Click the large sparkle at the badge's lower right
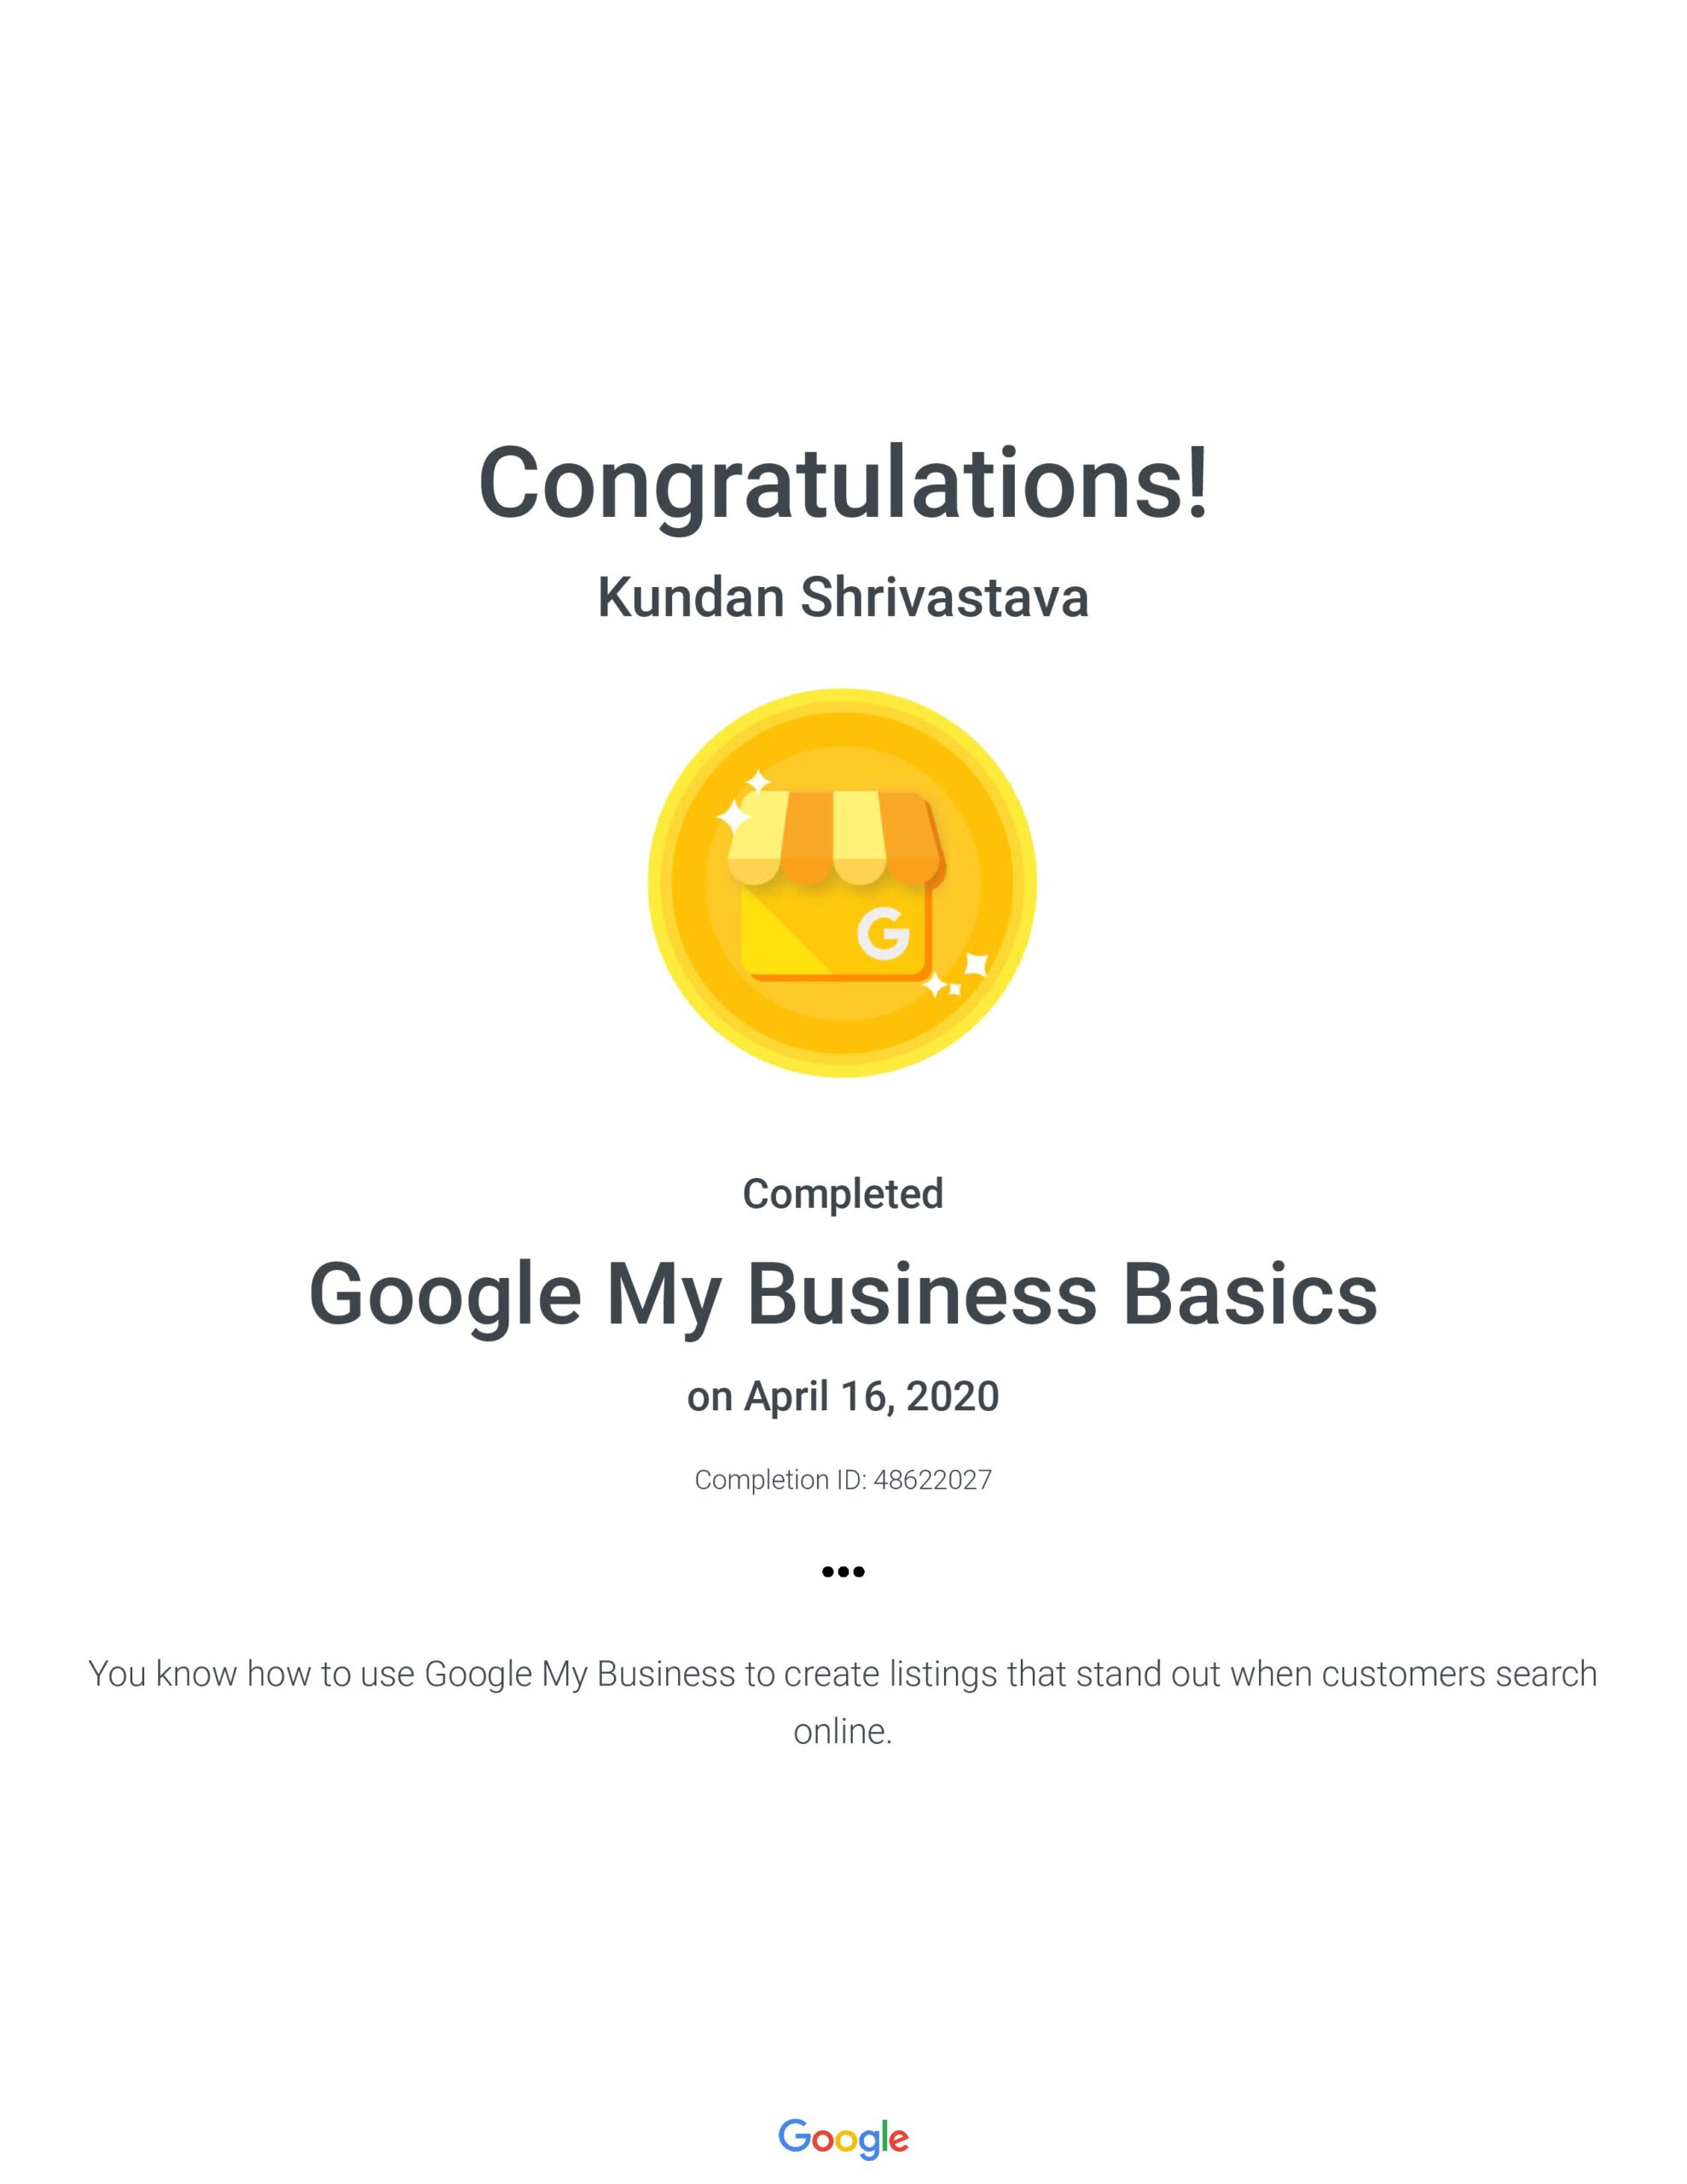The height and width of the screenshot is (2184, 1687). (x=974, y=965)
